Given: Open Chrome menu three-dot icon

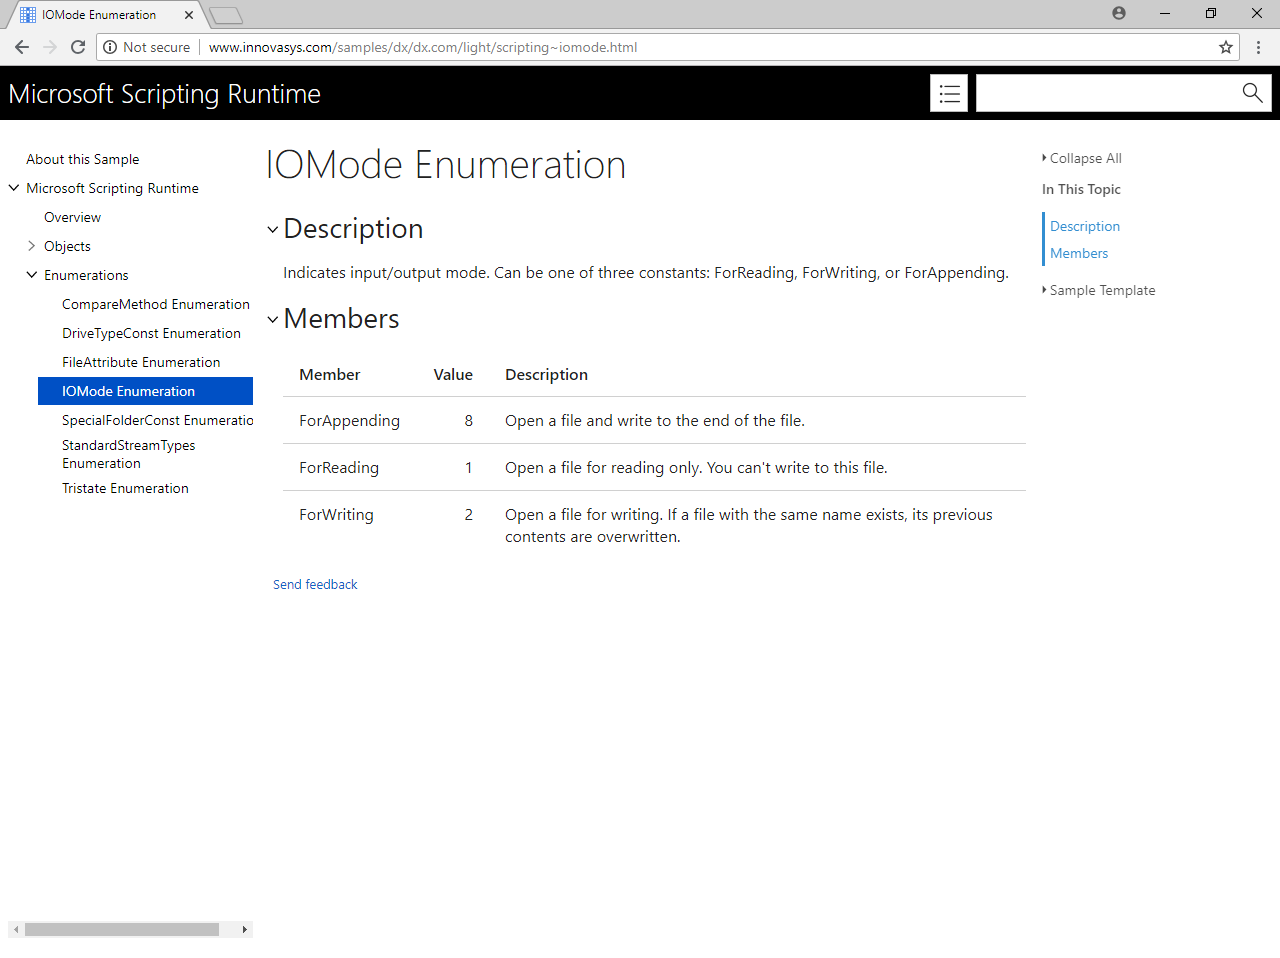Looking at the screenshot, I should point(1259,47).
